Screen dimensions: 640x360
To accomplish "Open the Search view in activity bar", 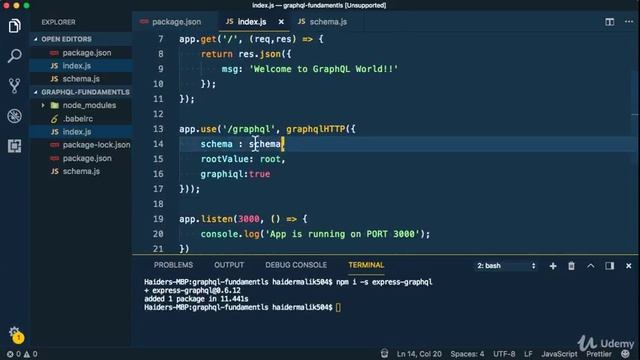I will (15, 56).
